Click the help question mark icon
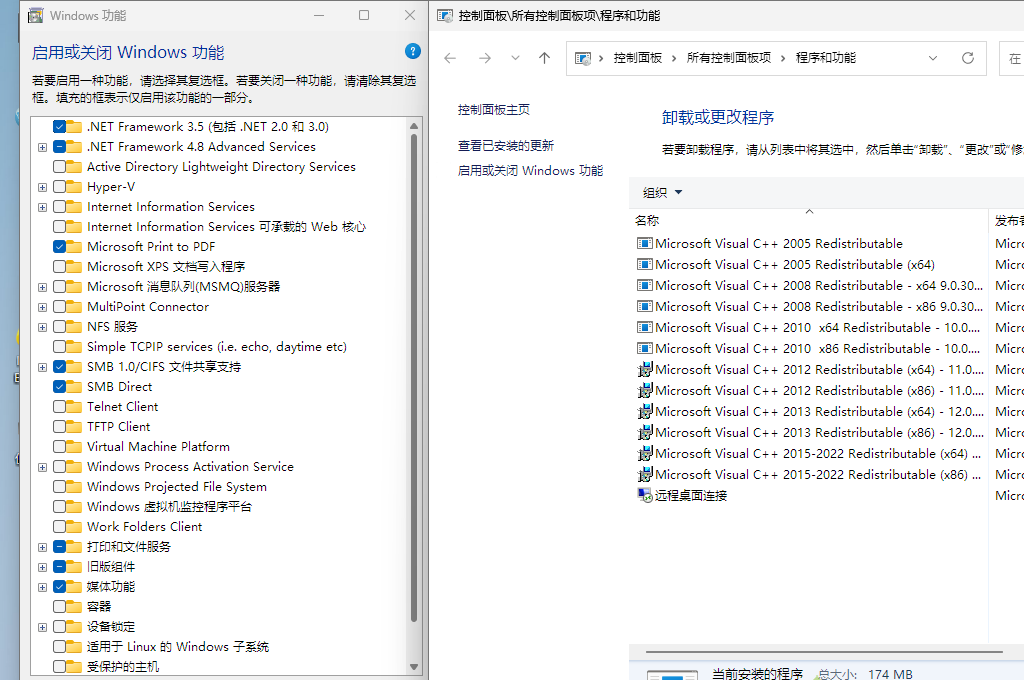Screen dimensions: 1024x680 (x=412, y=51)
